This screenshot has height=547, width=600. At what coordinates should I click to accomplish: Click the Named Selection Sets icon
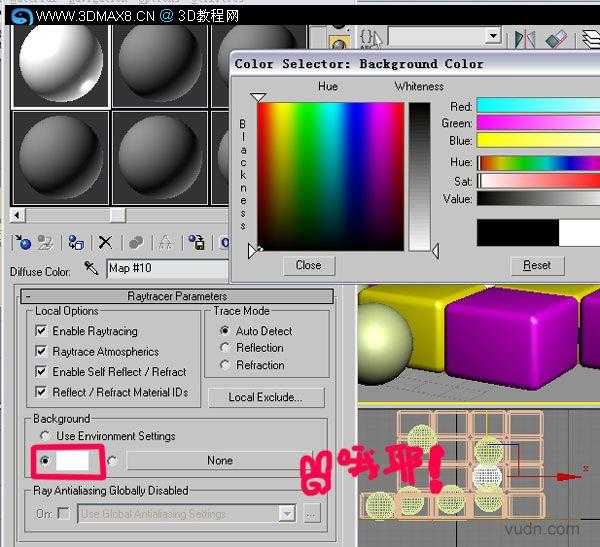coord(370,39)
